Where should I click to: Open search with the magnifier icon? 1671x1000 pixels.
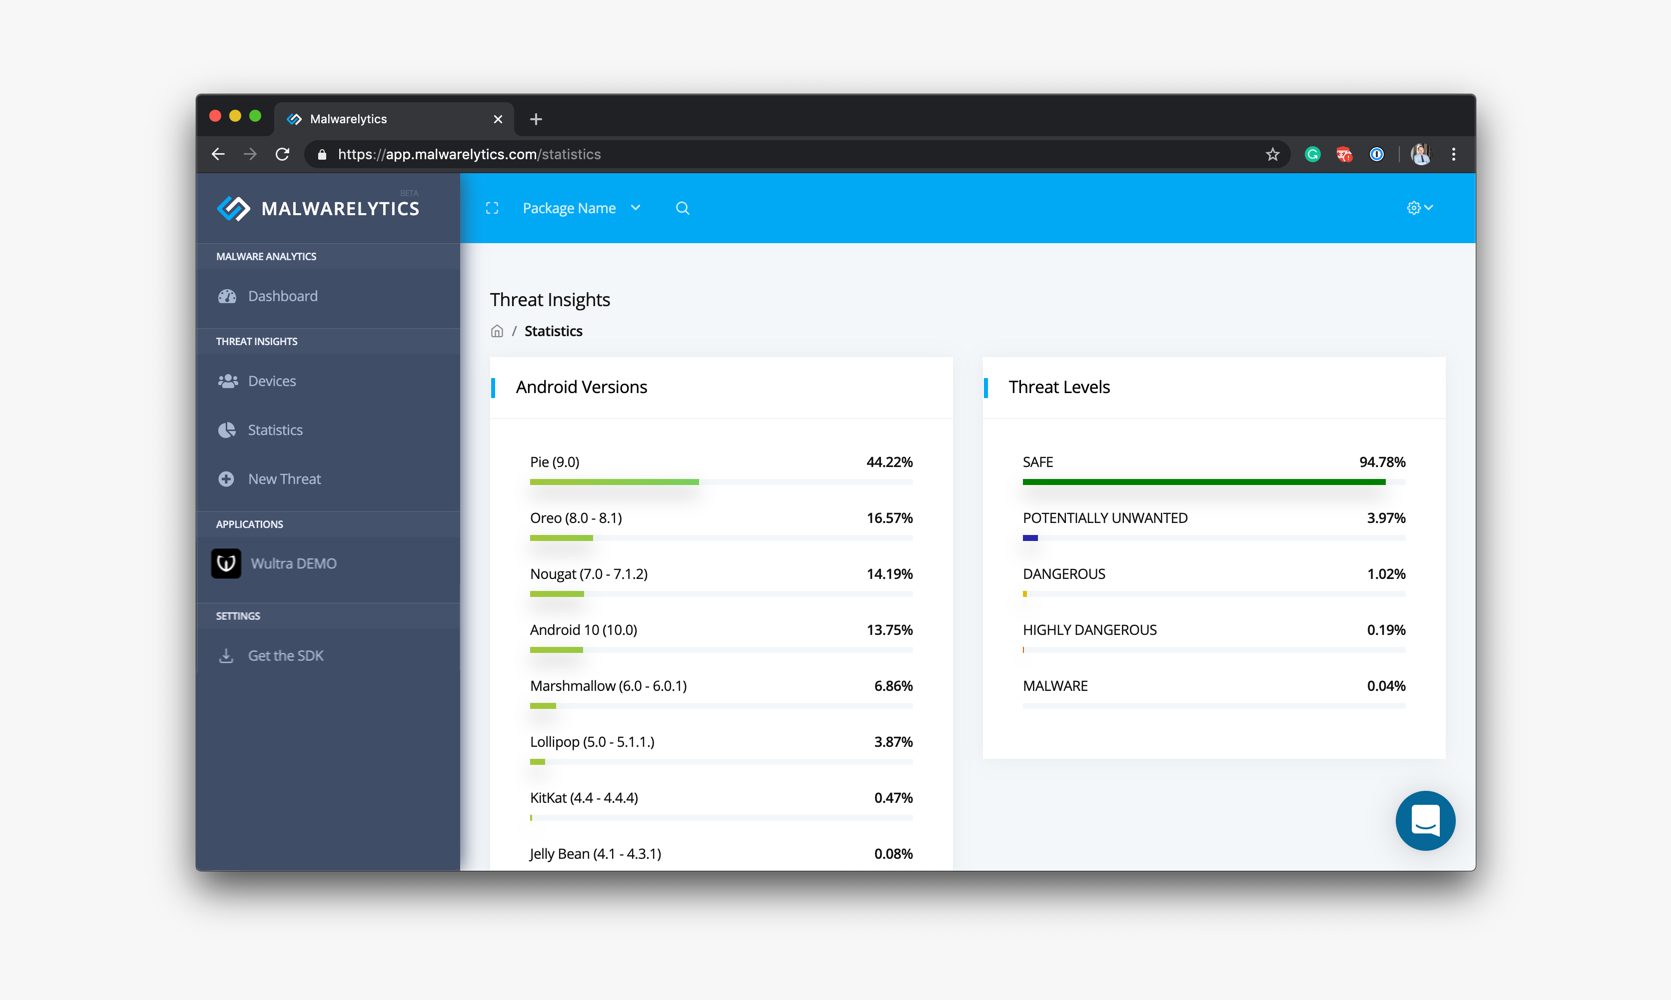tap(682, 208)
